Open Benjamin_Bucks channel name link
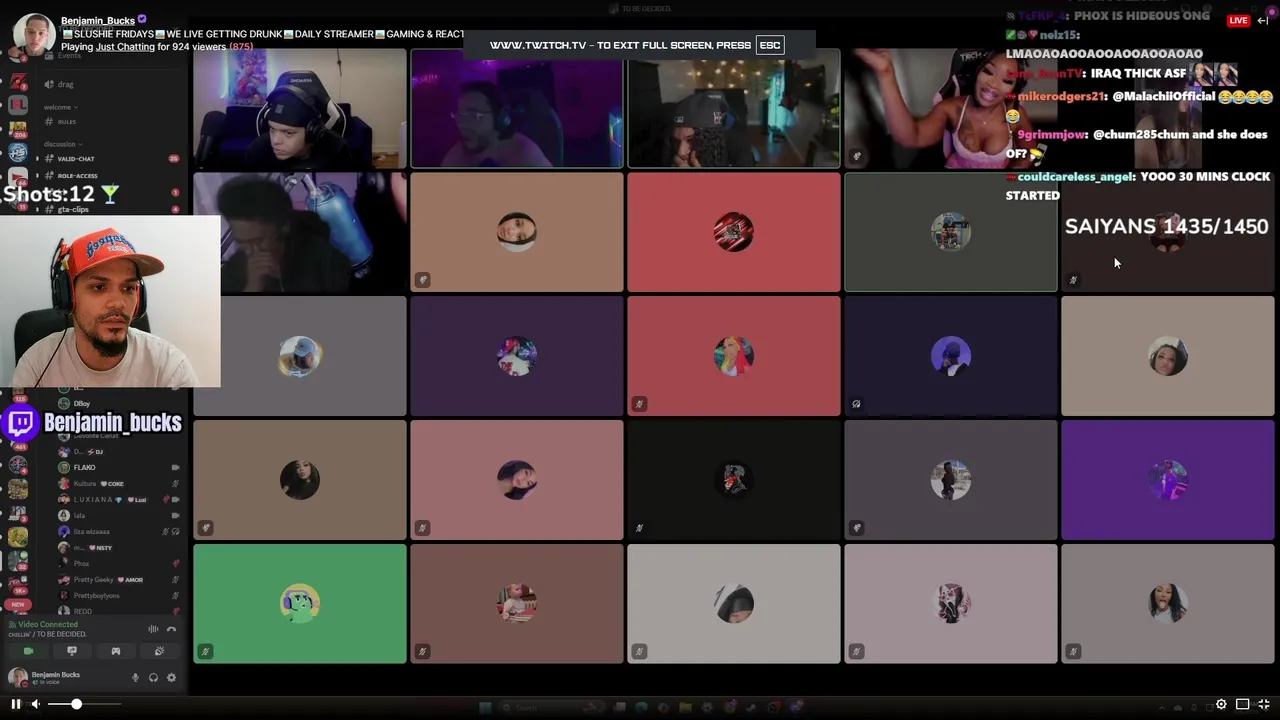The height and width of the screenshot is (720, 1280). click(98, 20)
